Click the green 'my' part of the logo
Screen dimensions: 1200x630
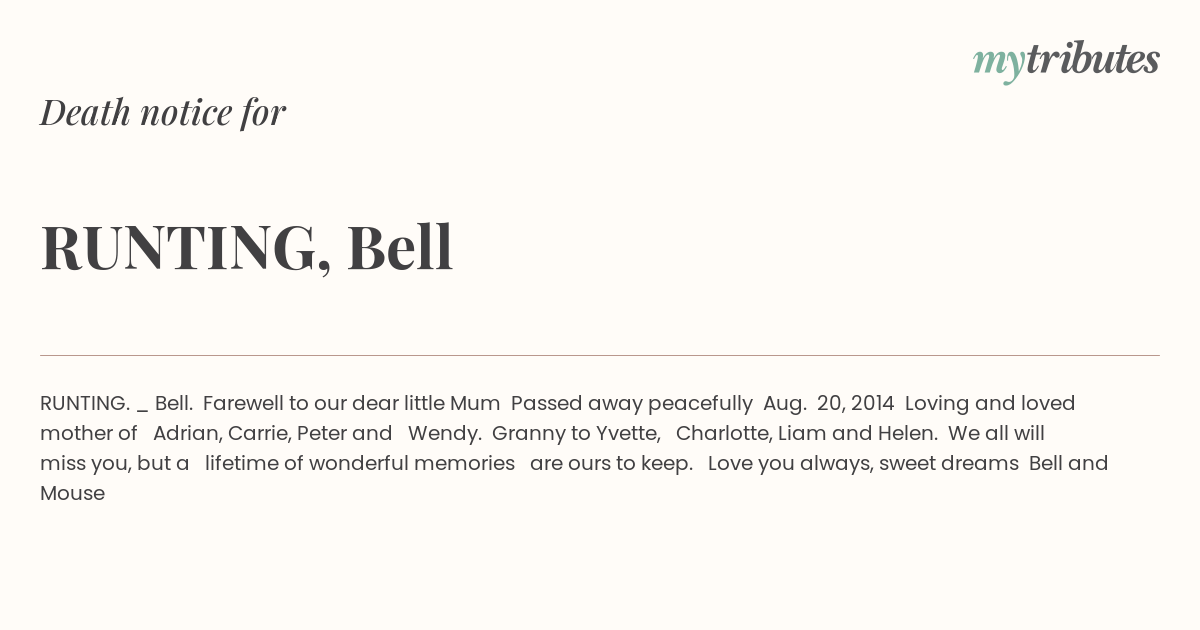coord(999,65)
